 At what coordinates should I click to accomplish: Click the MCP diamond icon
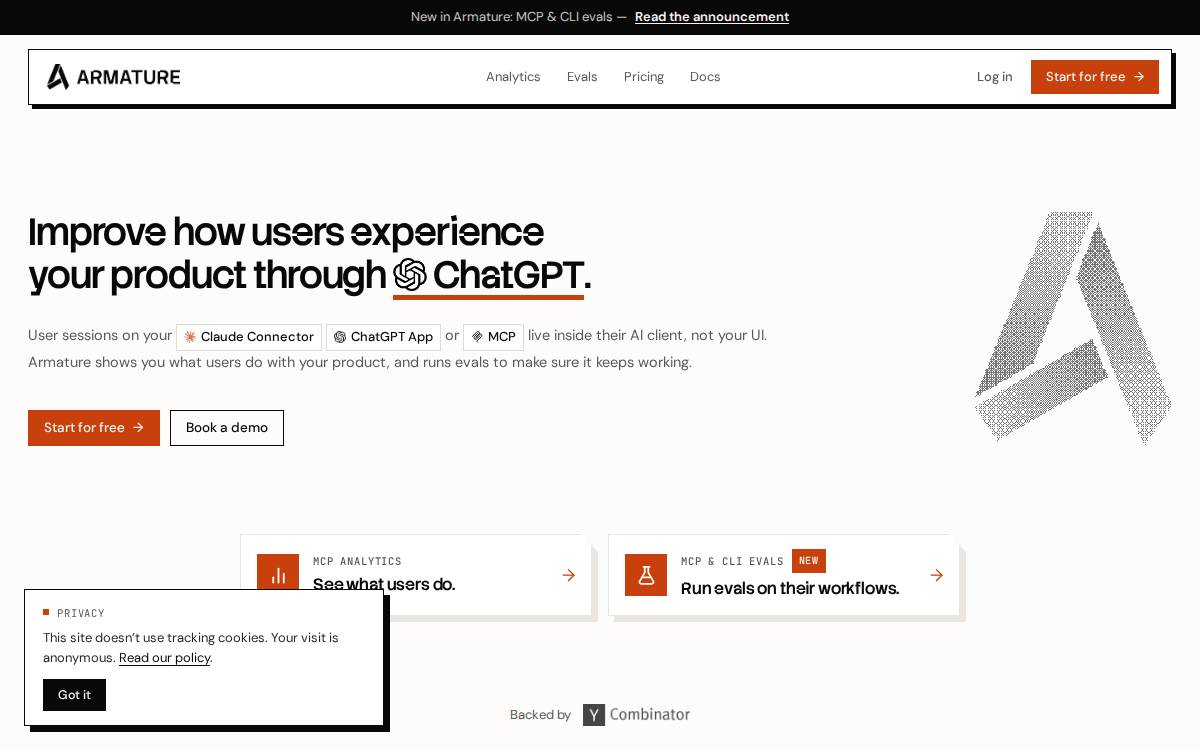click(477, 337)
